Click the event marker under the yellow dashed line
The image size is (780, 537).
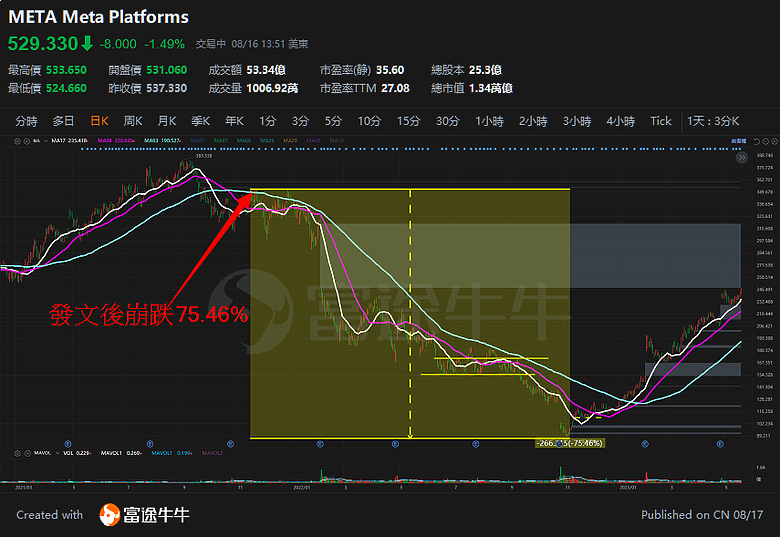(396, 441)
